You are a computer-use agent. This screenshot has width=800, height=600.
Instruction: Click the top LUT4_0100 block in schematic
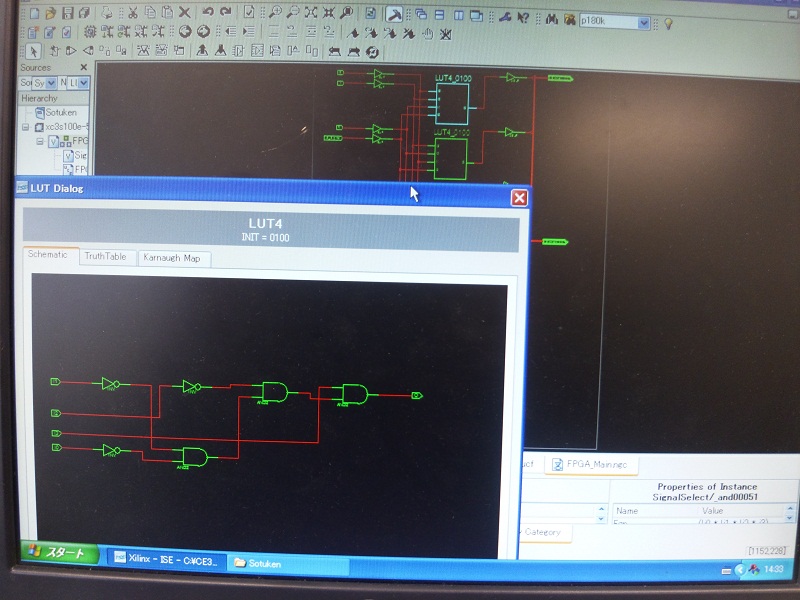pos(452,104)
